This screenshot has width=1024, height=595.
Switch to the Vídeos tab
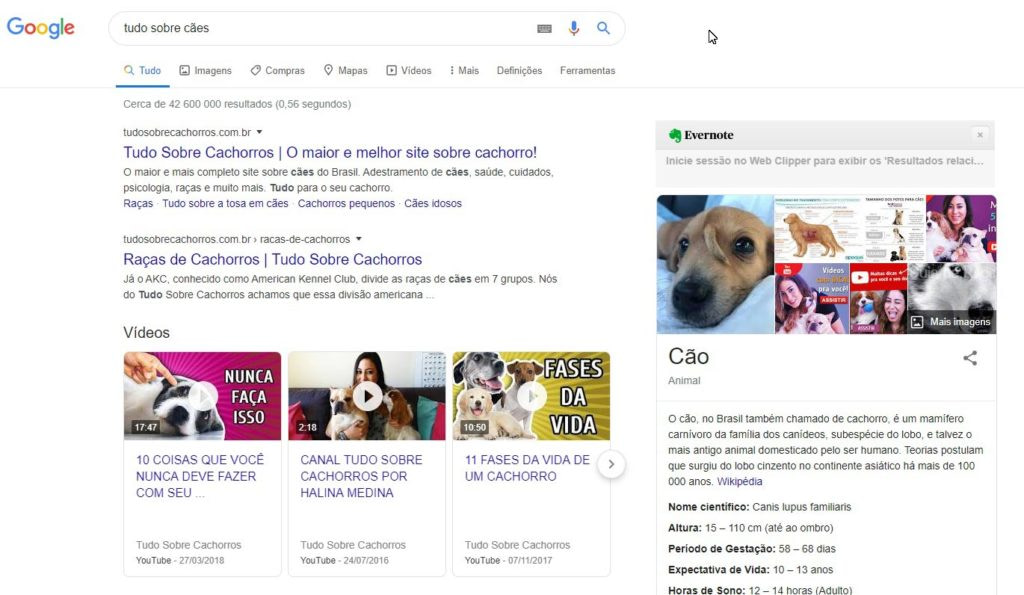coord(409,71)
